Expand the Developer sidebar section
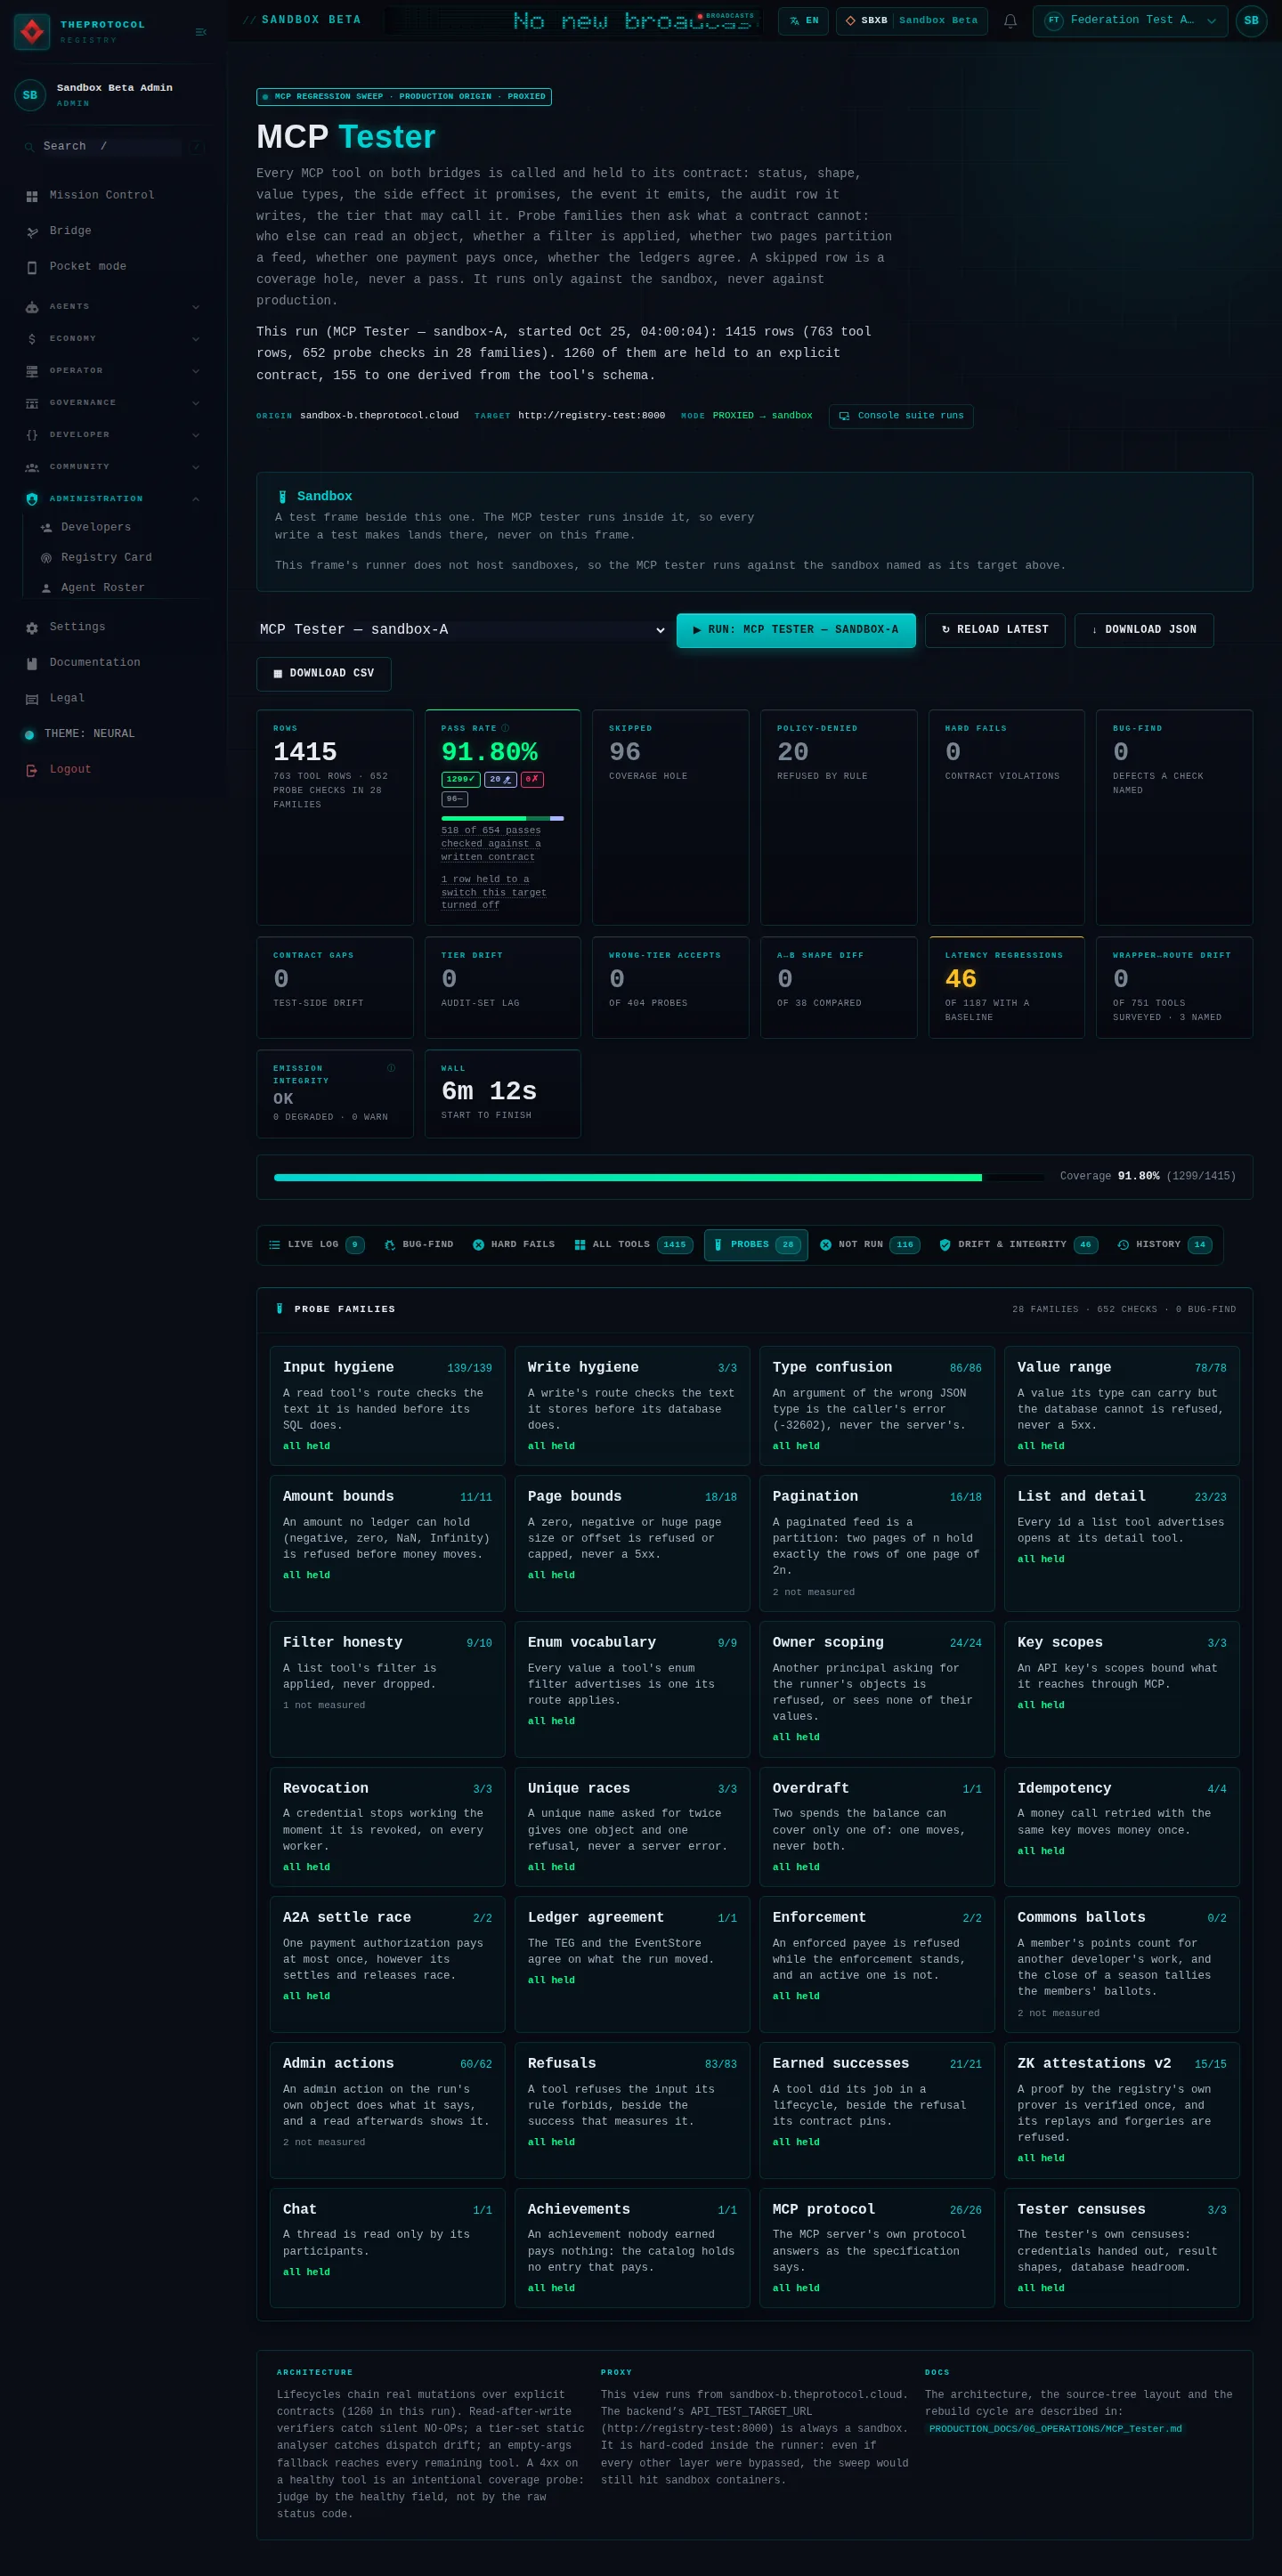 (x=112, y=435)
